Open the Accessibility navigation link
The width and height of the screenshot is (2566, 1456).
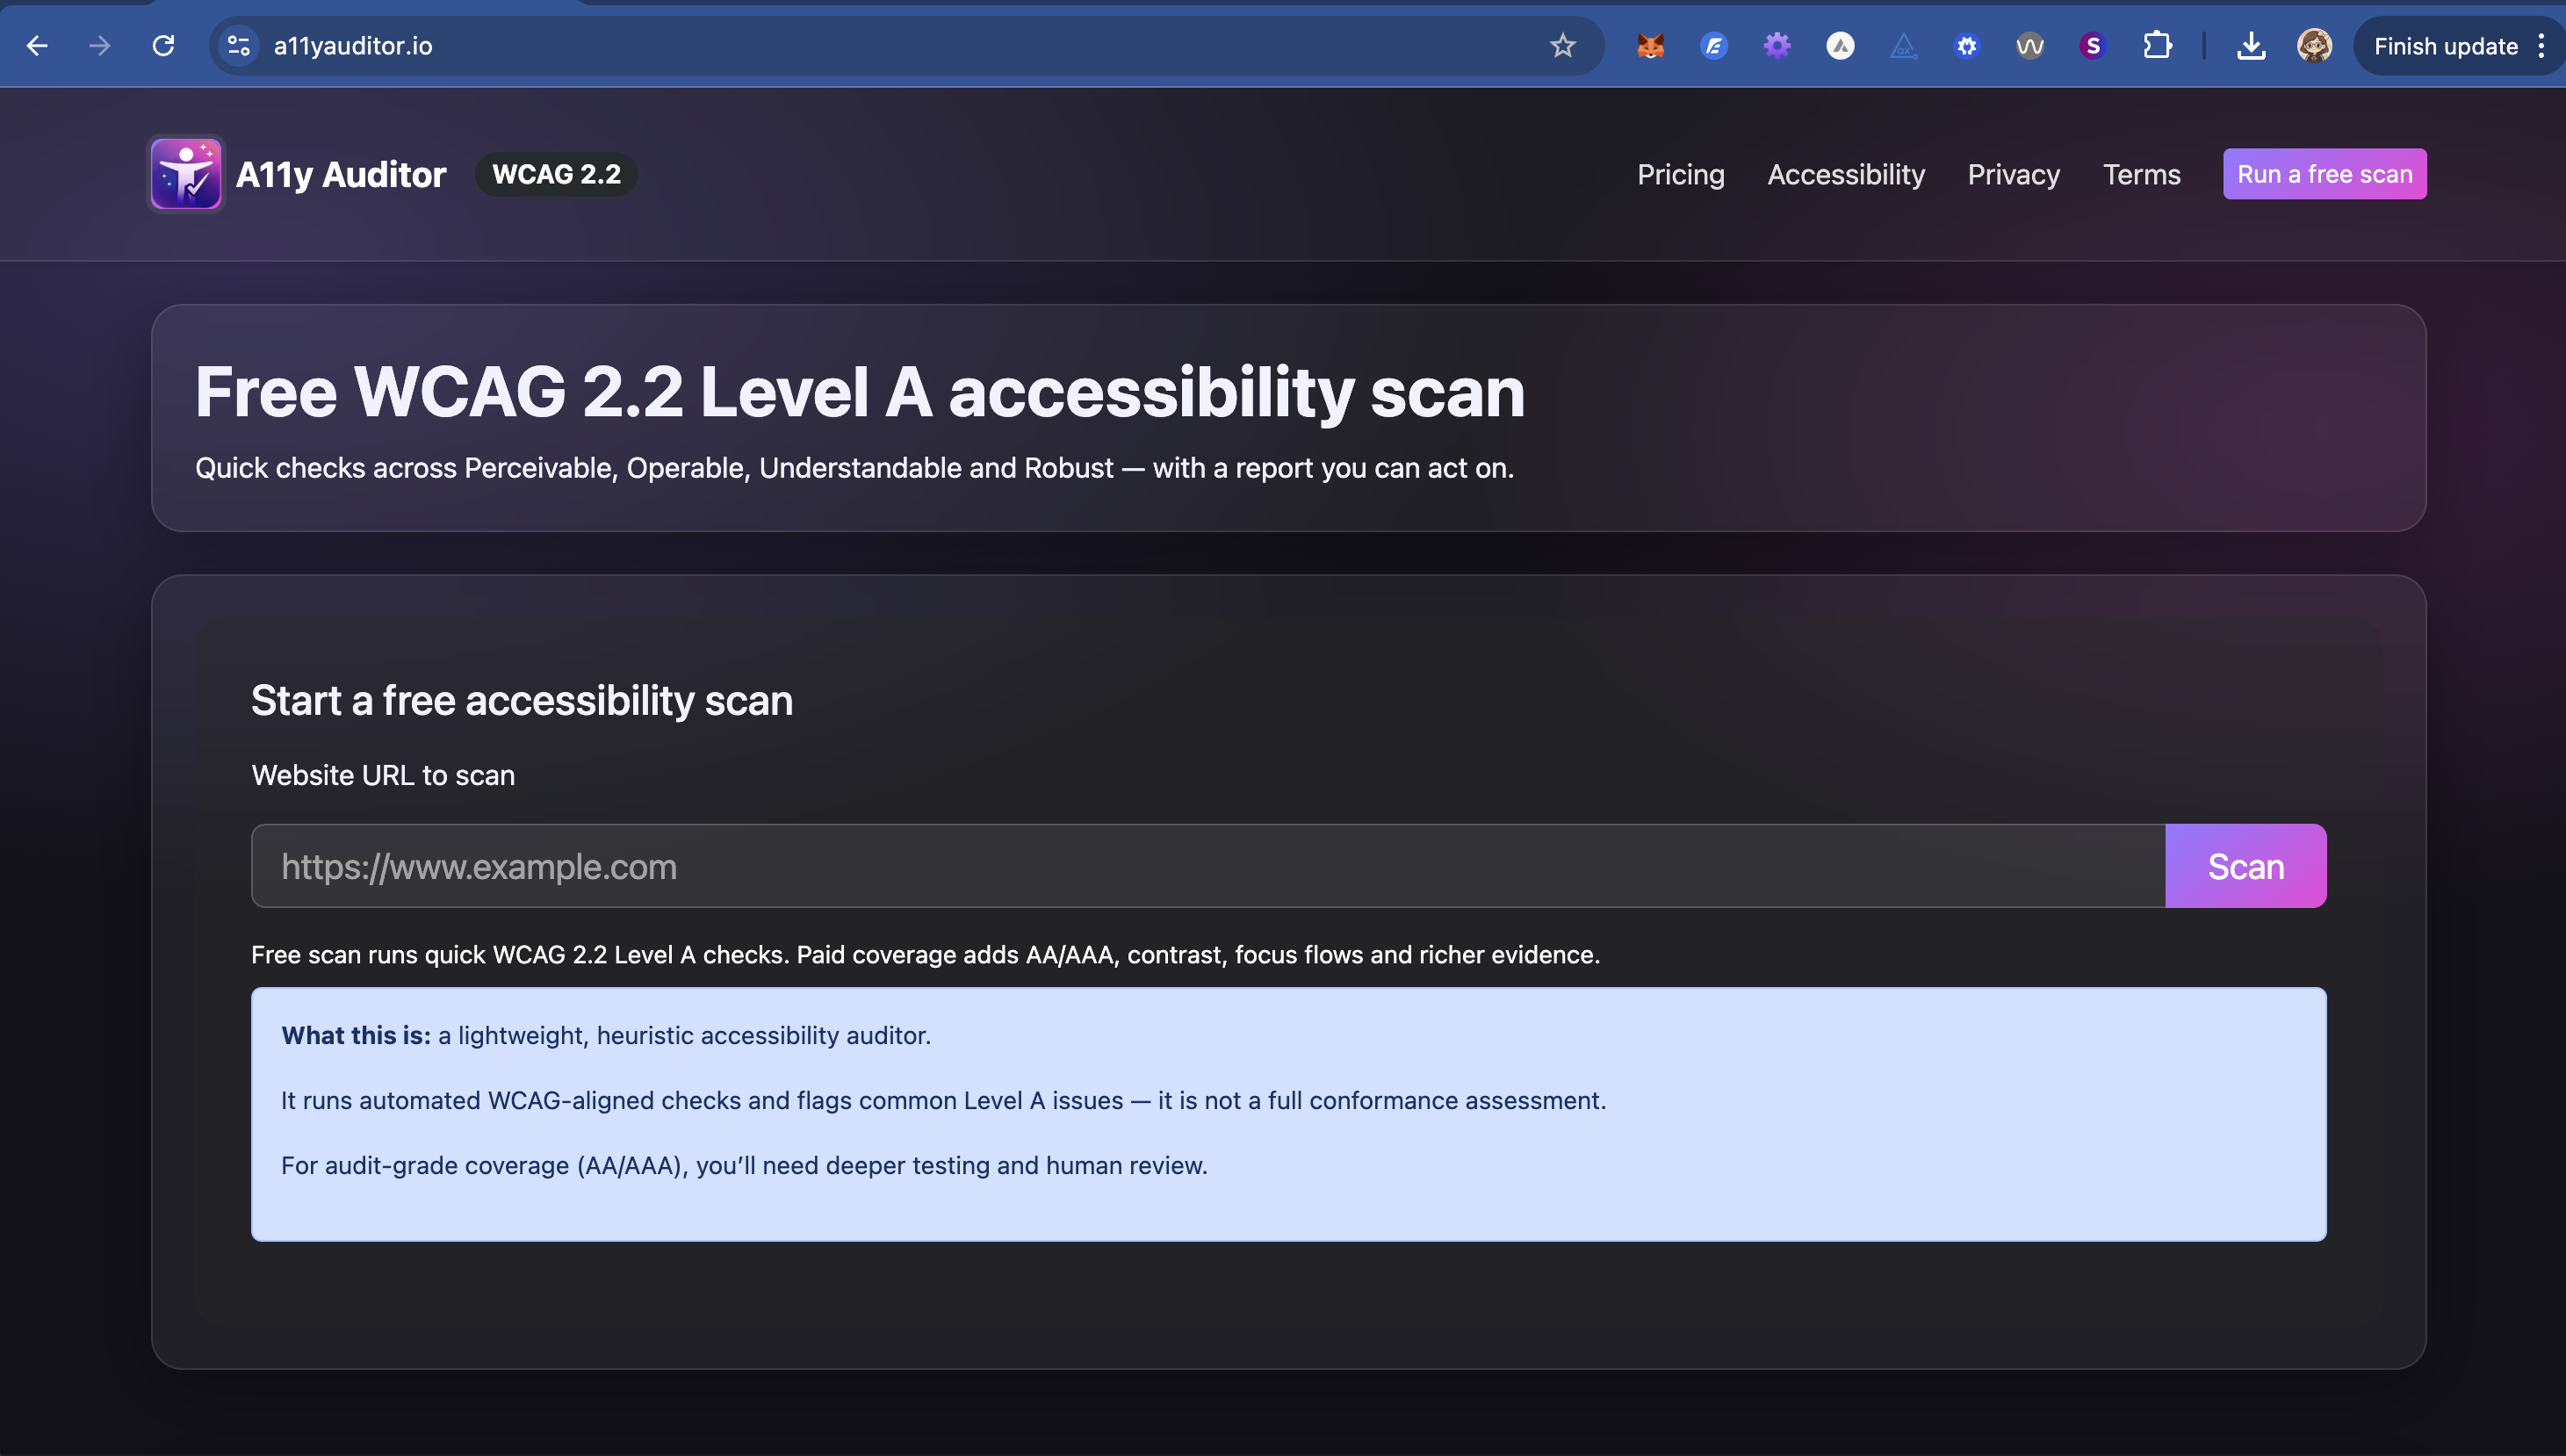[1845, 173]
